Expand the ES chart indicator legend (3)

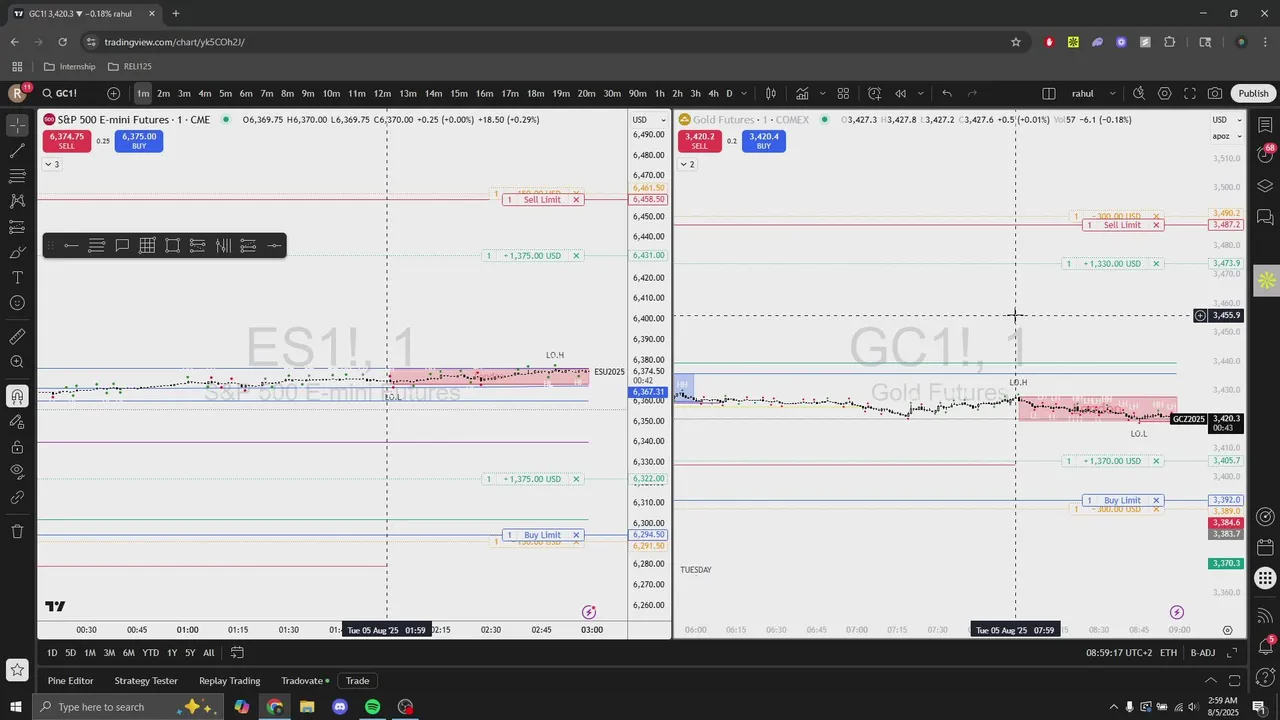[52, 164]
